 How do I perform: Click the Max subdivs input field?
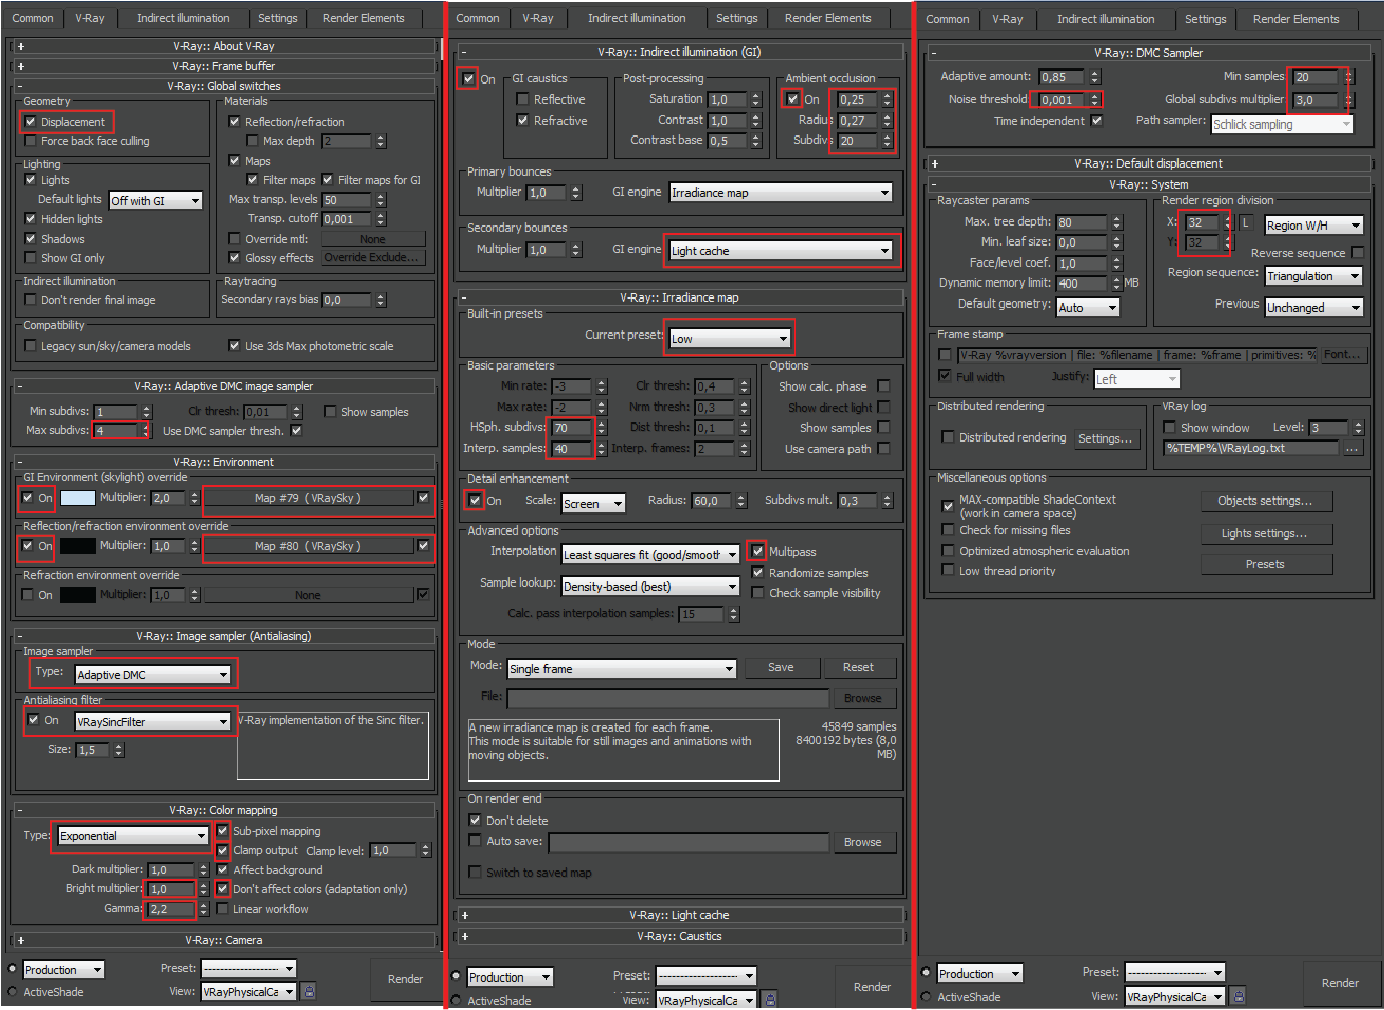pos(116,431)
